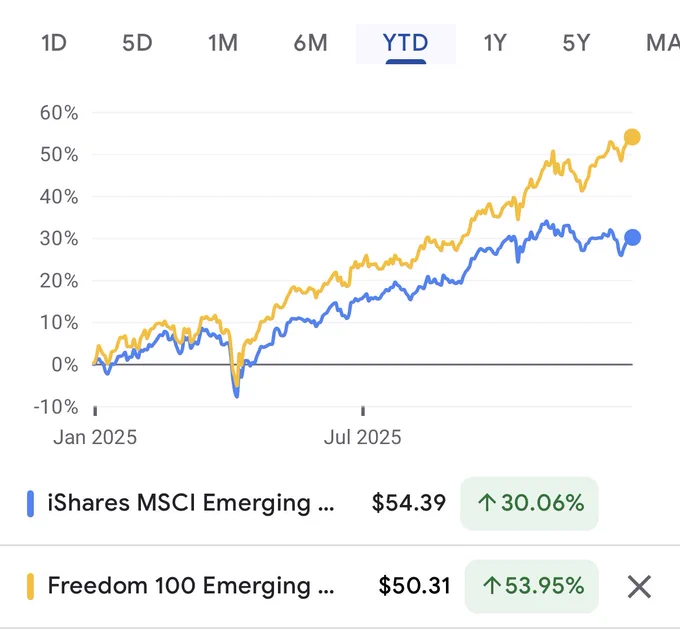Click the 30.06% gain badge
This screenshot has height=634, width=680.
[x=529, y=503]
